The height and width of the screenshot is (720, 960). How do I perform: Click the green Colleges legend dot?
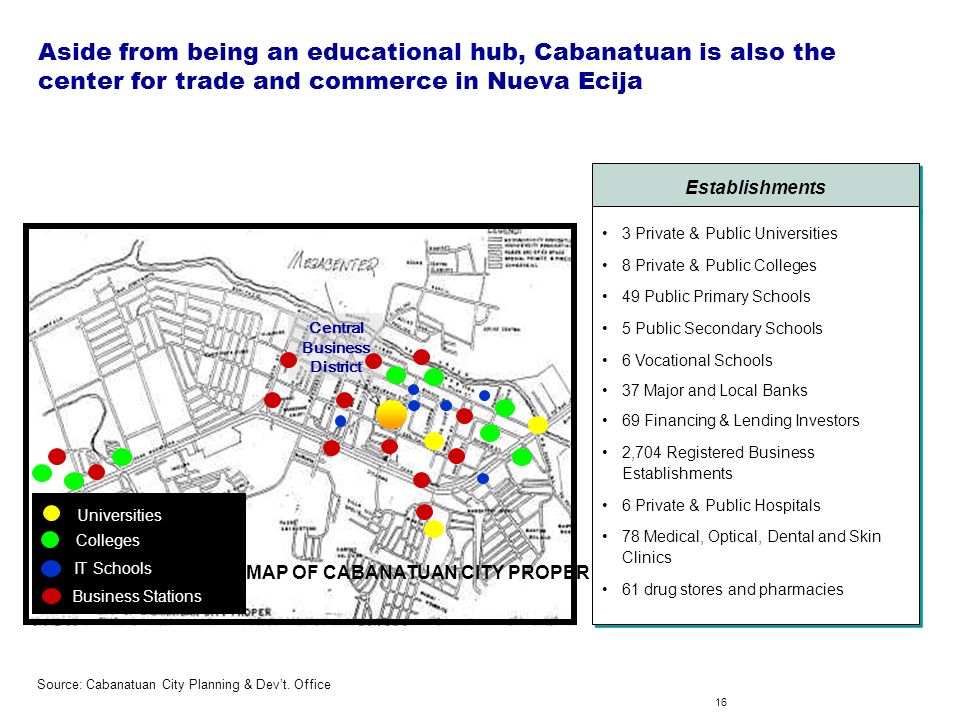click(50, 539)
